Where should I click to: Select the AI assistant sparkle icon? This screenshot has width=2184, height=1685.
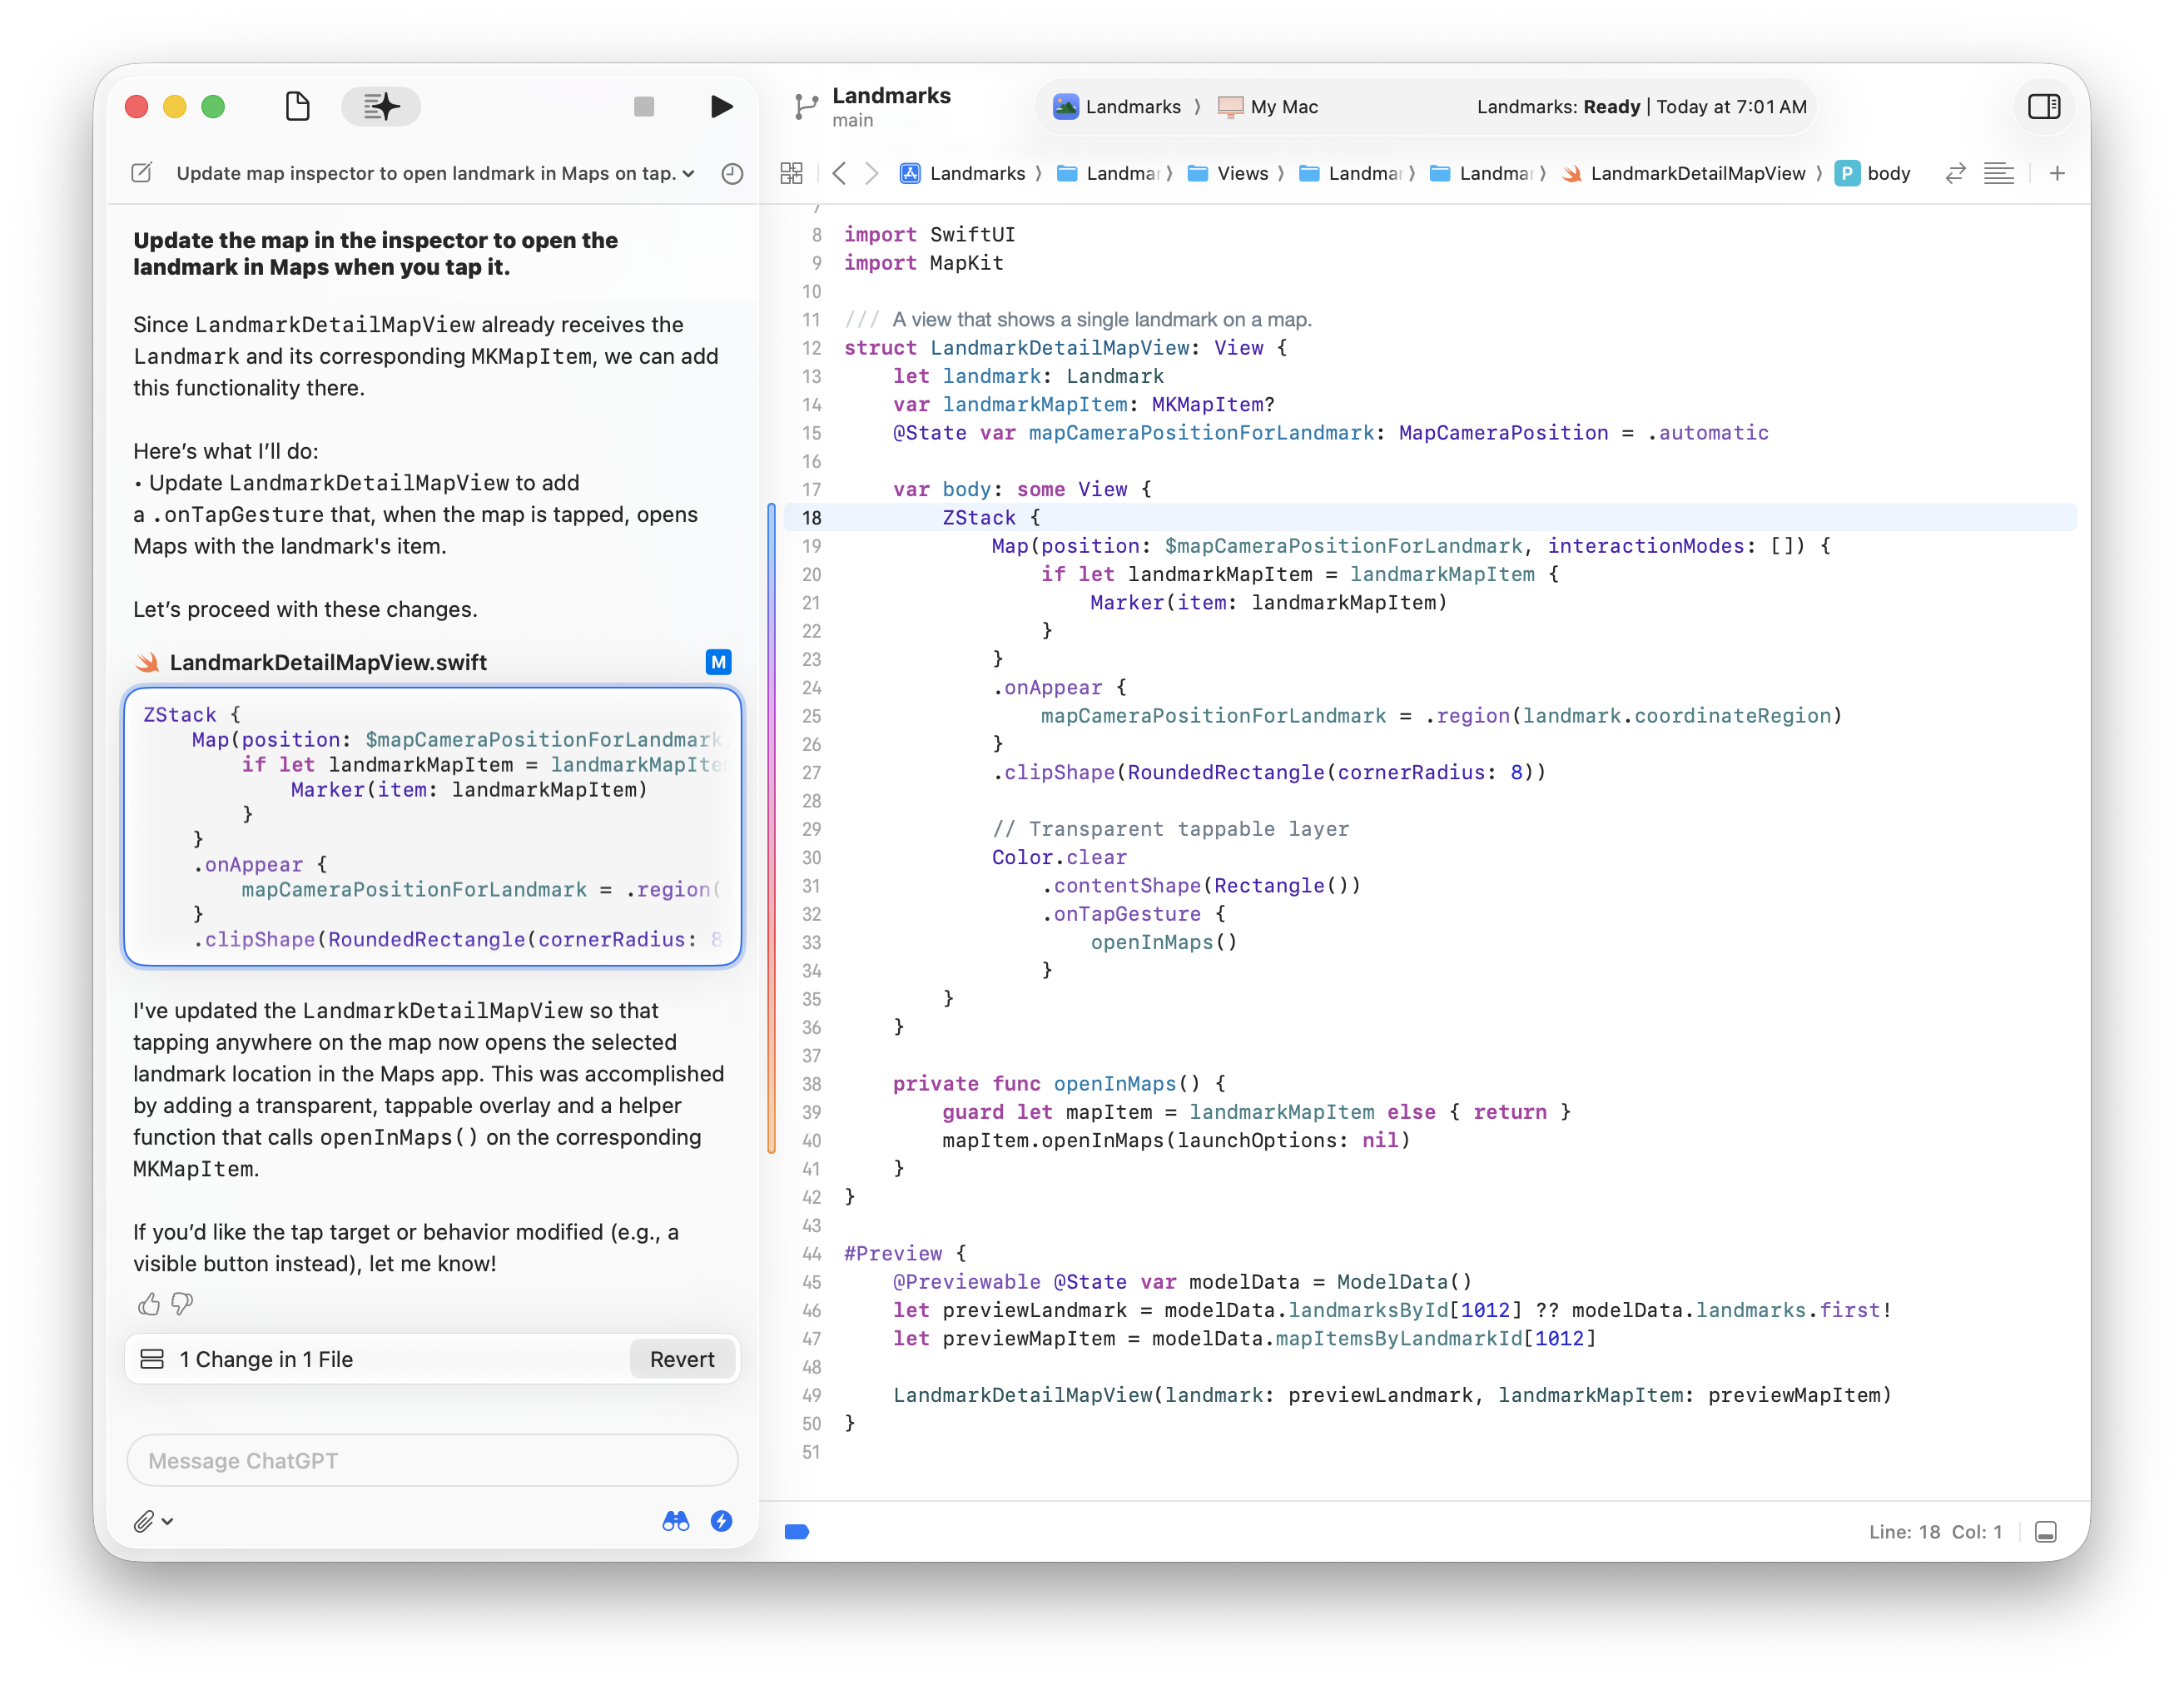(x=380, y=106)
